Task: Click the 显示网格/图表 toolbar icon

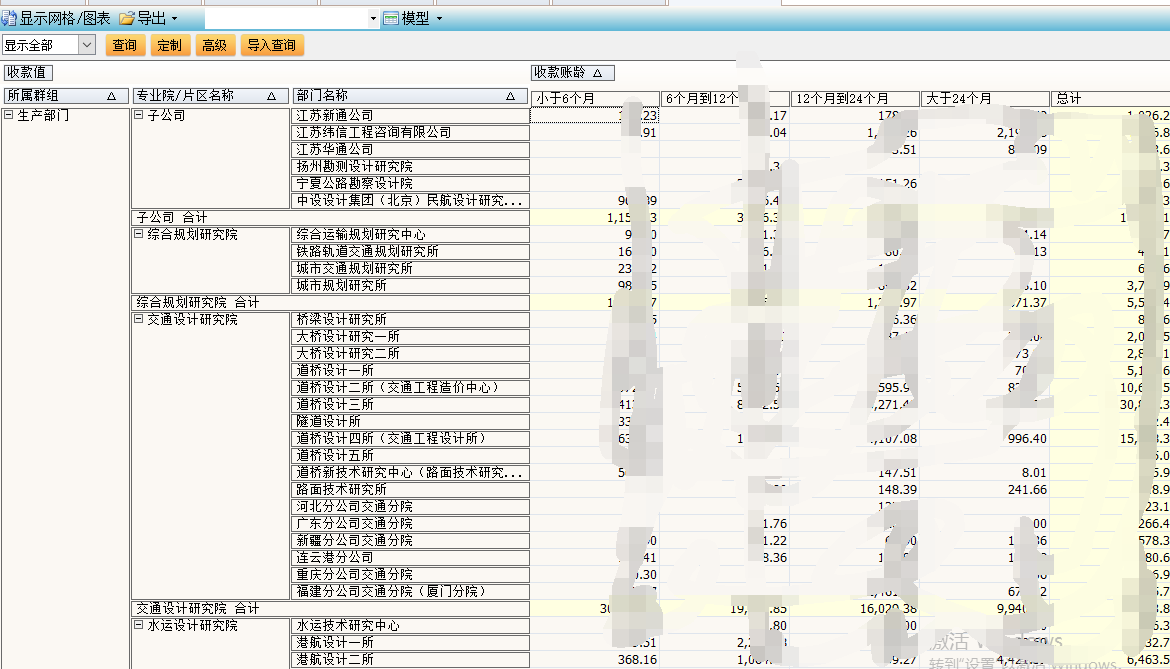Action: point(9,19)
